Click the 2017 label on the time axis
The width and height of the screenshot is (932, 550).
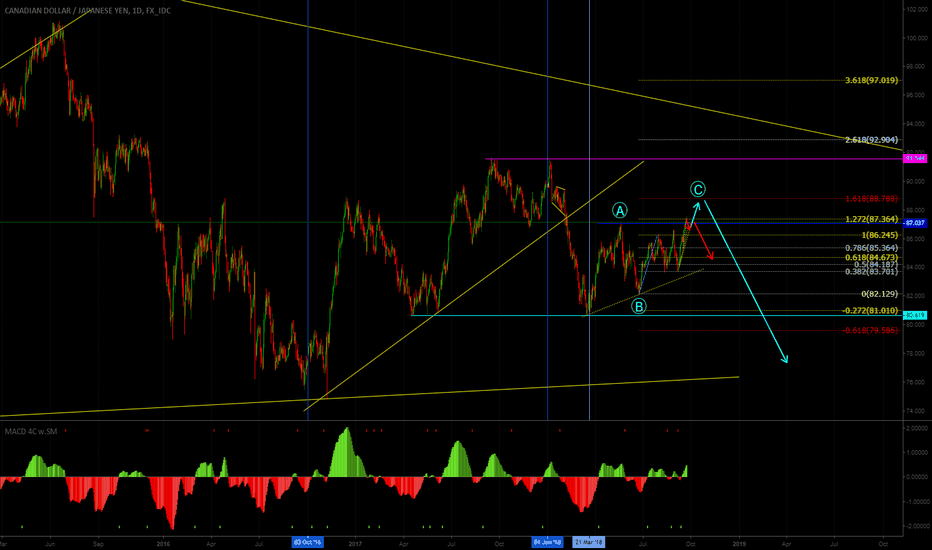coord(355,543)
